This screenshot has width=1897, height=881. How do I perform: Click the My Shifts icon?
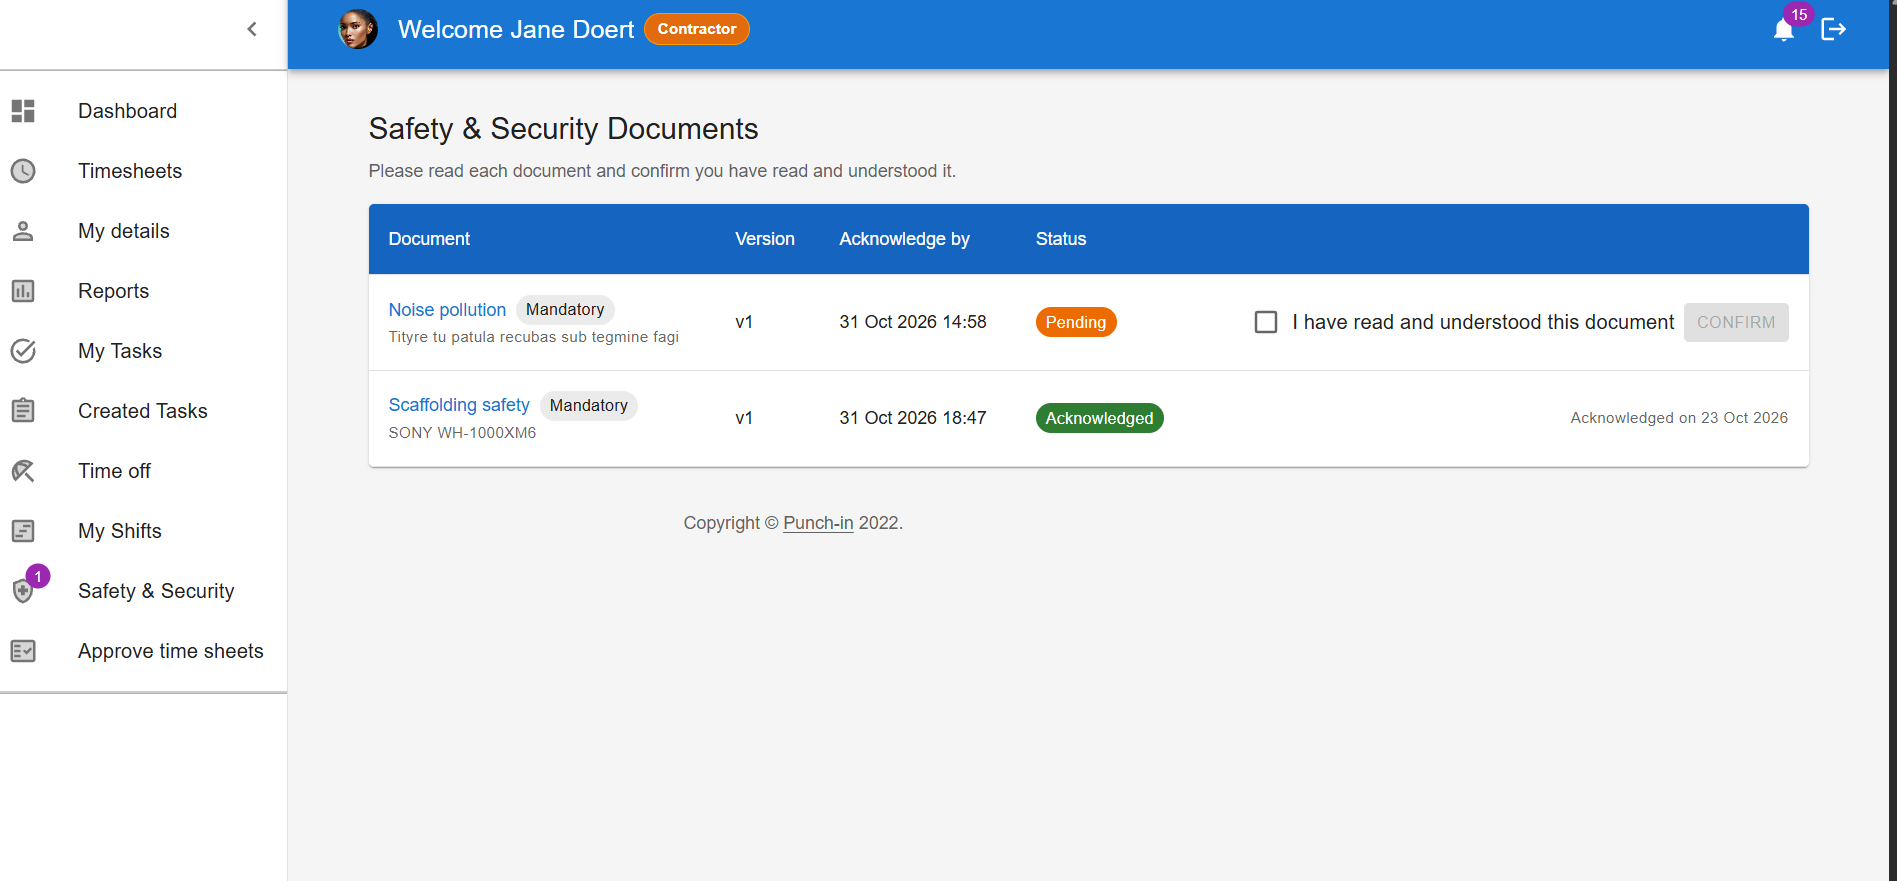click(23, 531)
